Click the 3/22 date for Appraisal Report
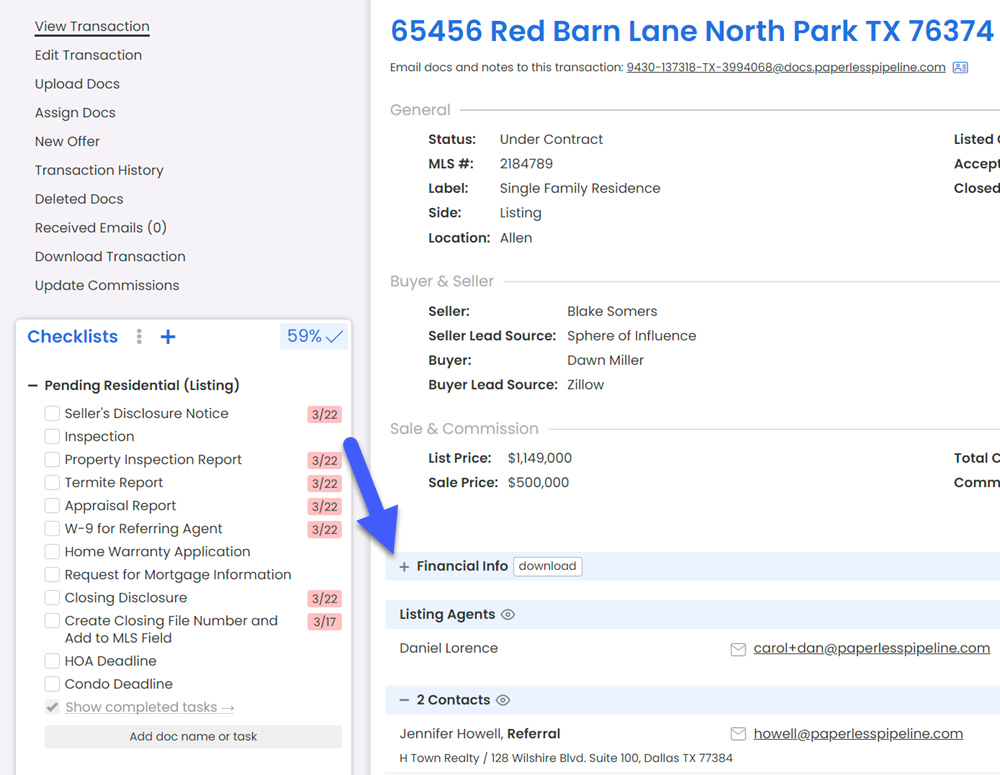1000x775 pixels. [x=325, y=507]
